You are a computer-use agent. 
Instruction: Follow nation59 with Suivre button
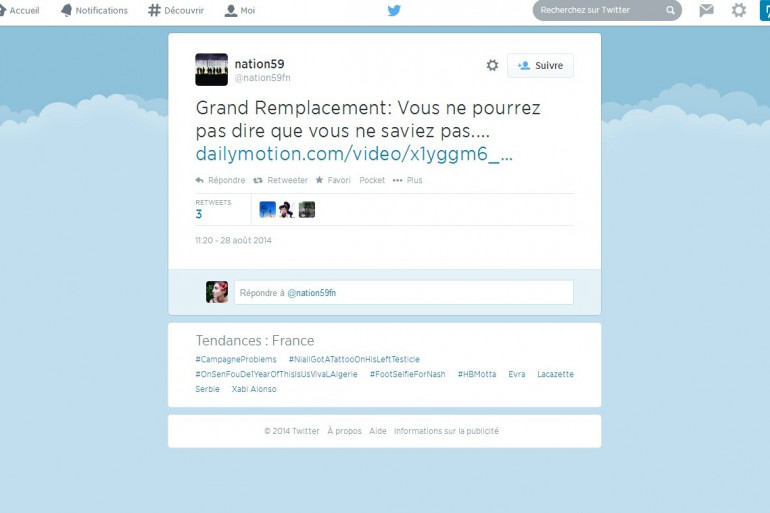540,65
